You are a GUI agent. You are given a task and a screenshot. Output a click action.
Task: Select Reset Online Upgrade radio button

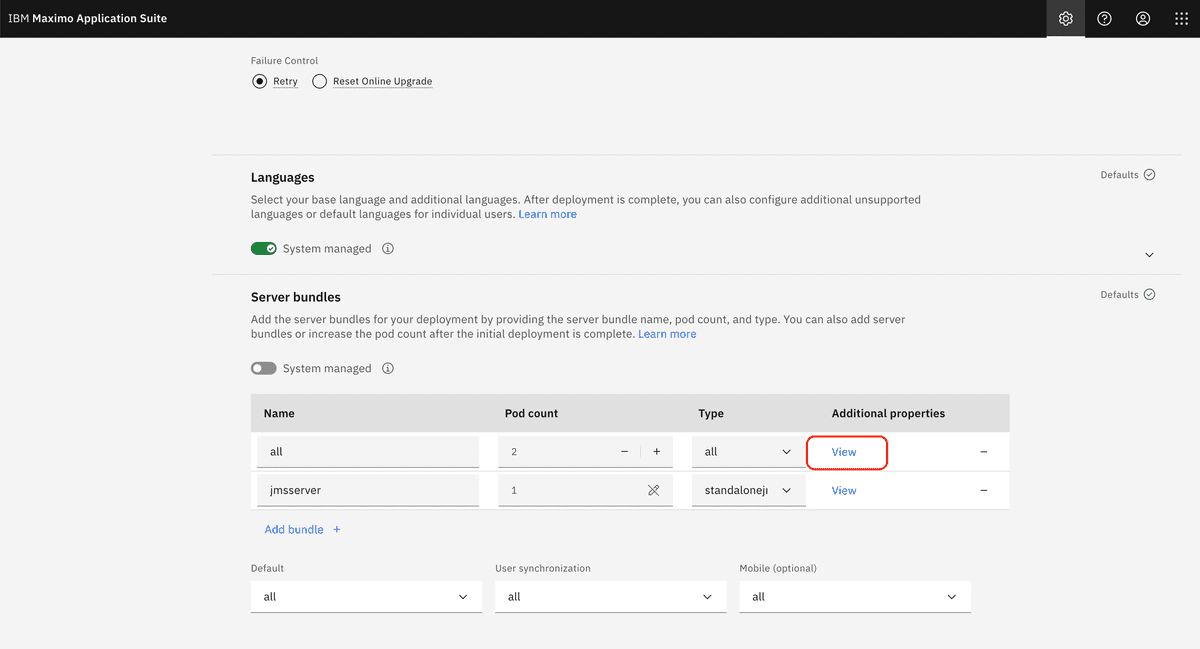[x=320, y=82]
